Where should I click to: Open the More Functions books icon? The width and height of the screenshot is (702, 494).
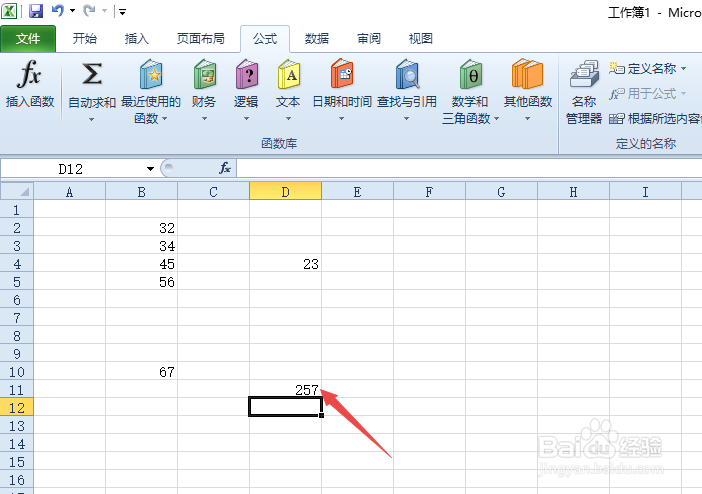[x=527, y=73]
